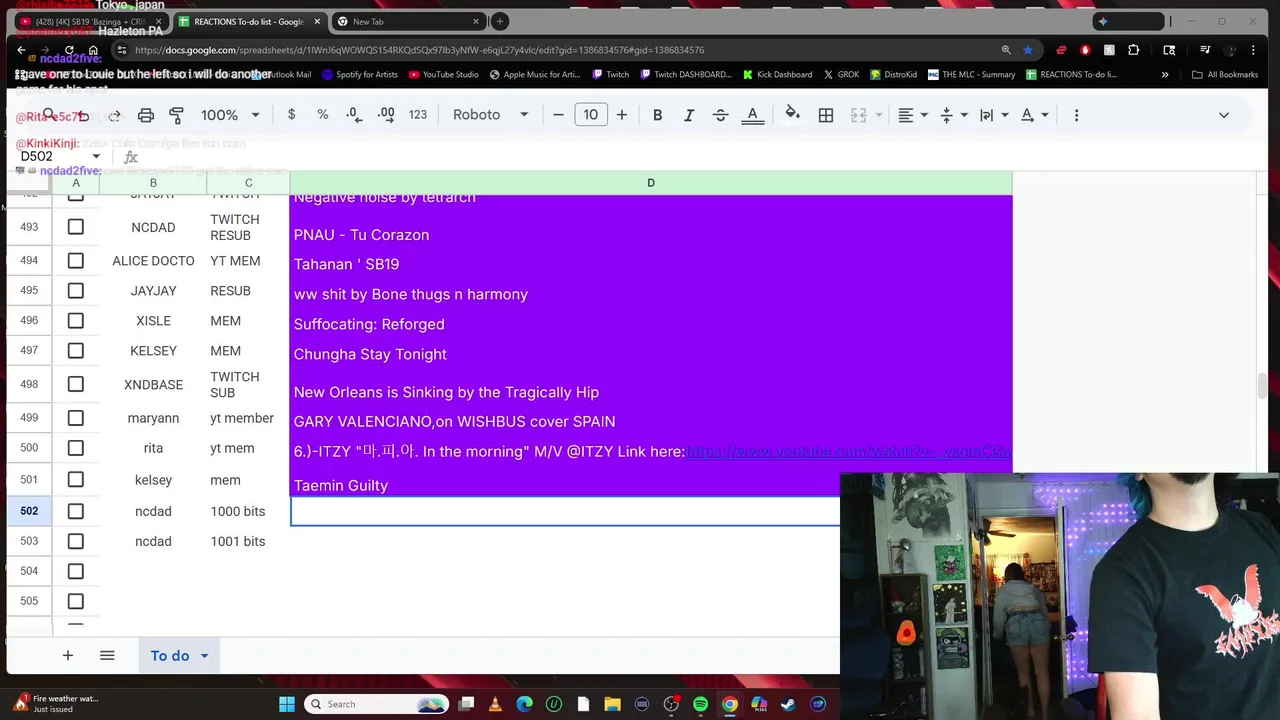This screenshot has height=720, width=1280.
Task: Click the Add sheet plus button
Action: pyautogui.click(x=68, y=656)
